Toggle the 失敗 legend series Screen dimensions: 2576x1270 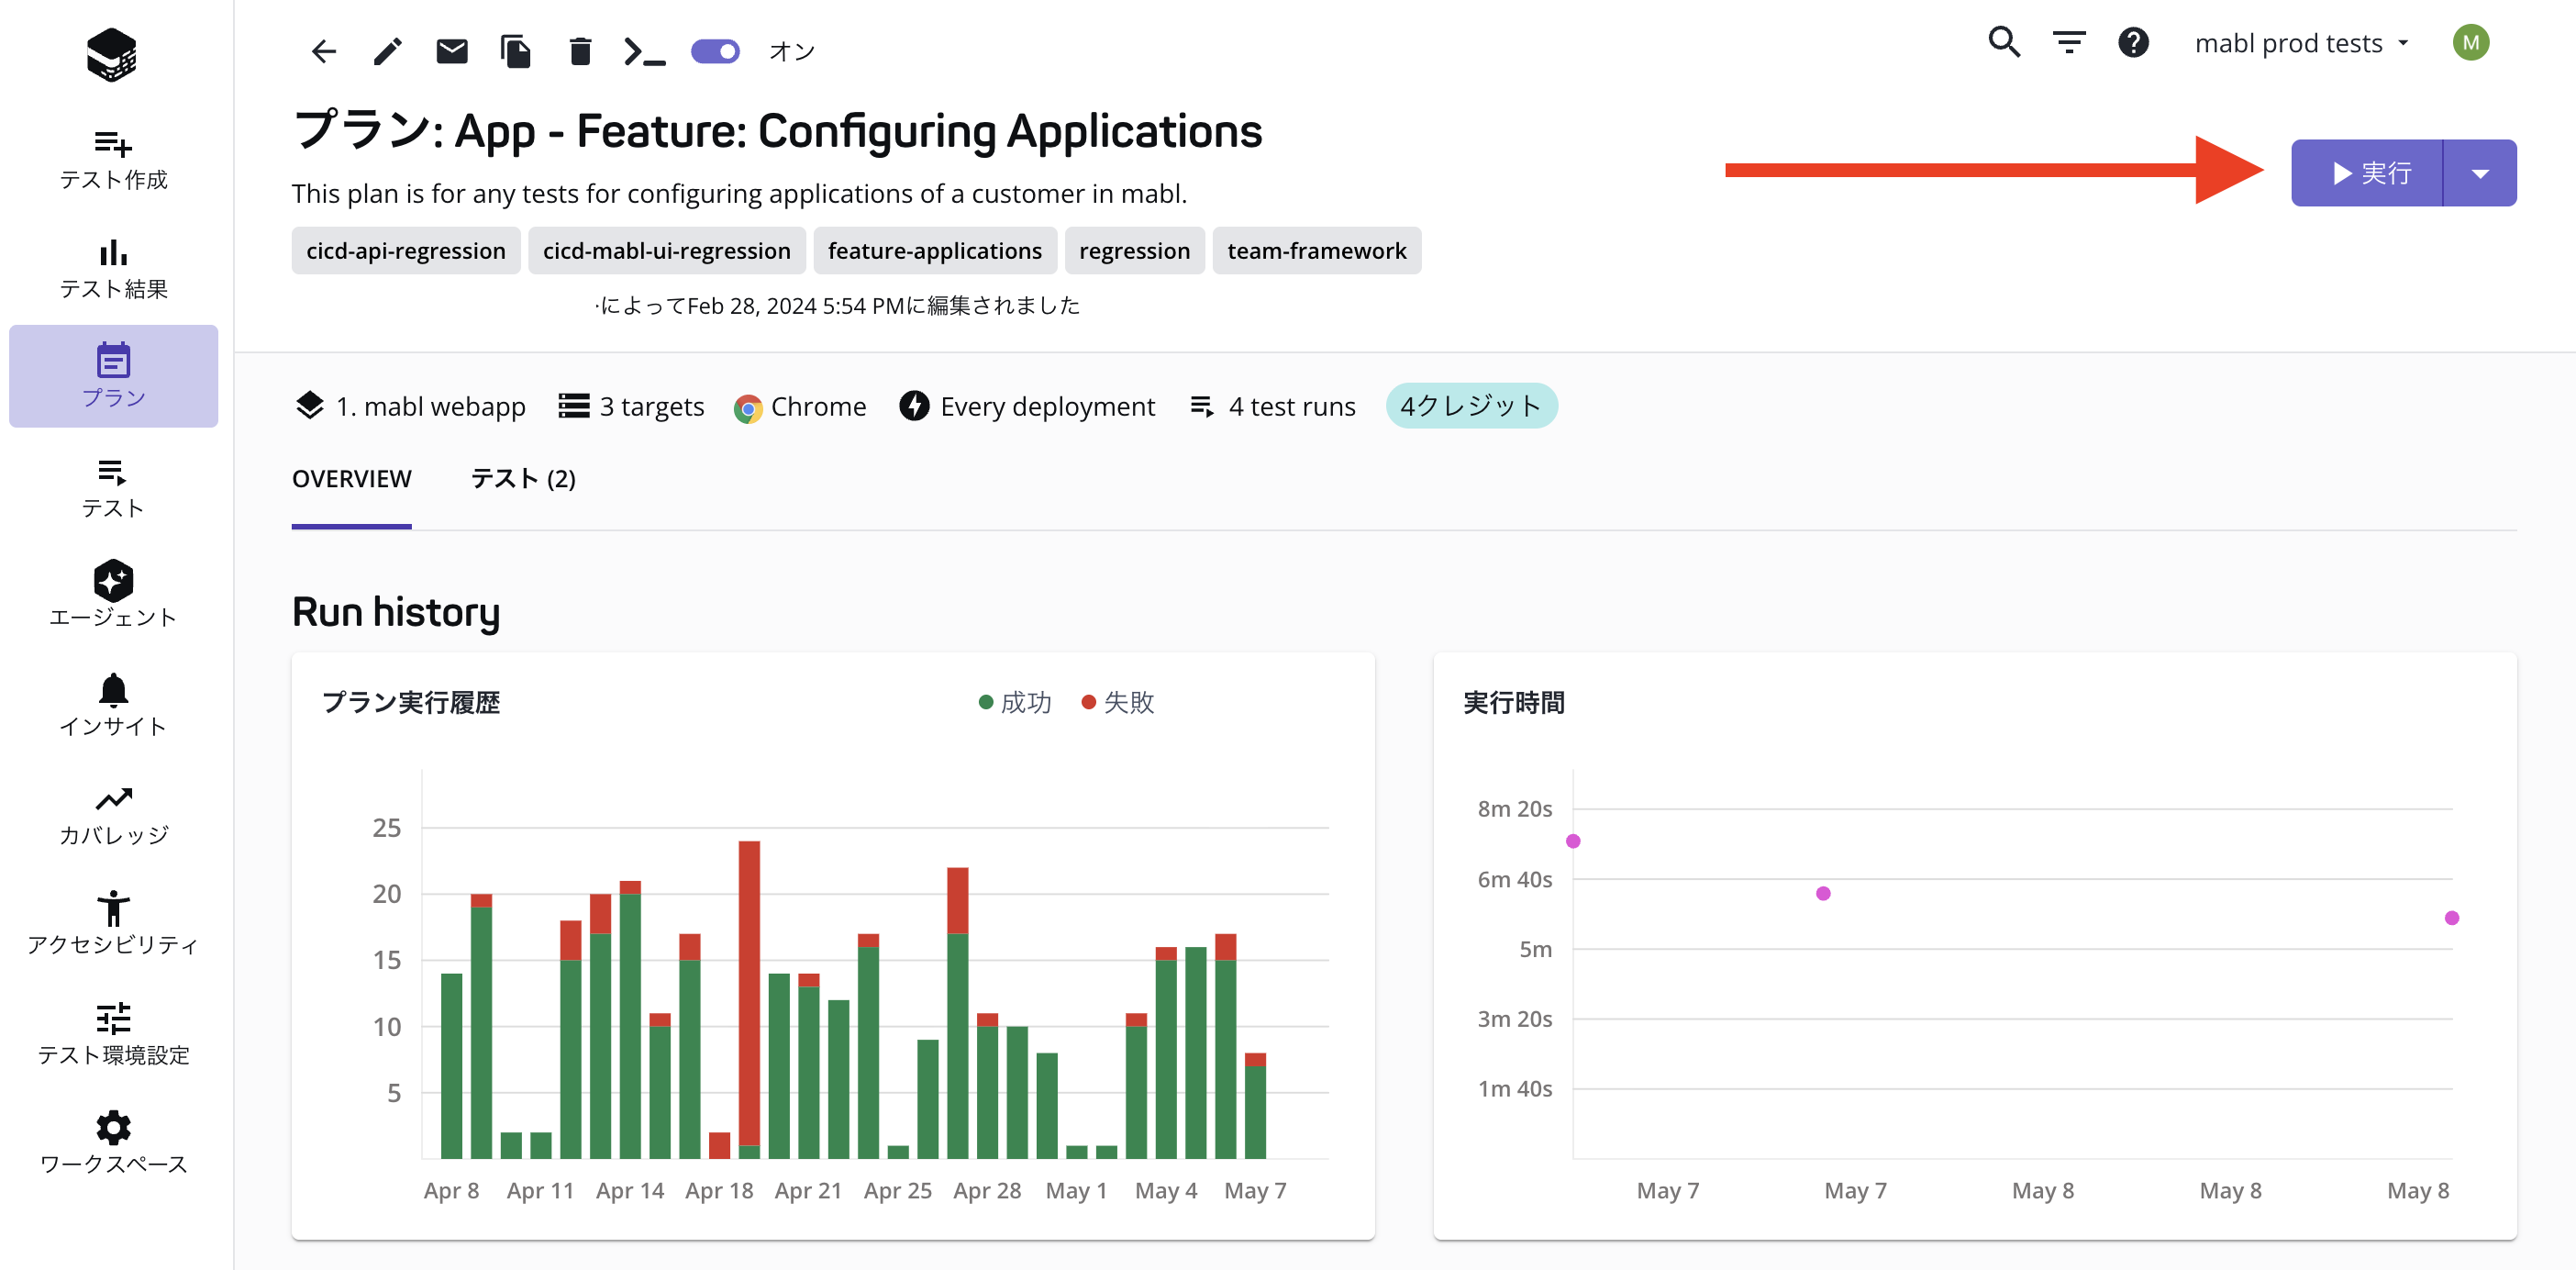(x=1118, y=702)
